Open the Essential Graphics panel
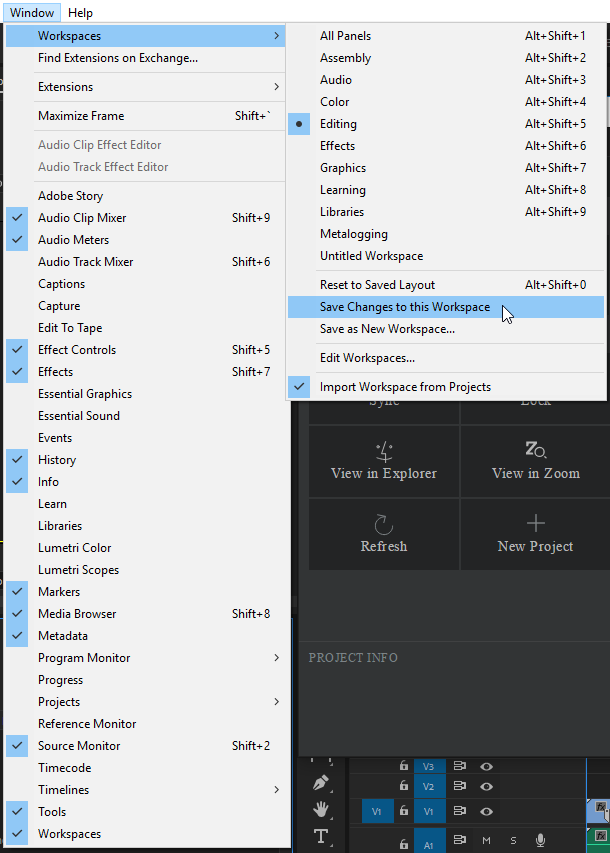The width and height of the screenshot is (610, 853). (145, 394)
